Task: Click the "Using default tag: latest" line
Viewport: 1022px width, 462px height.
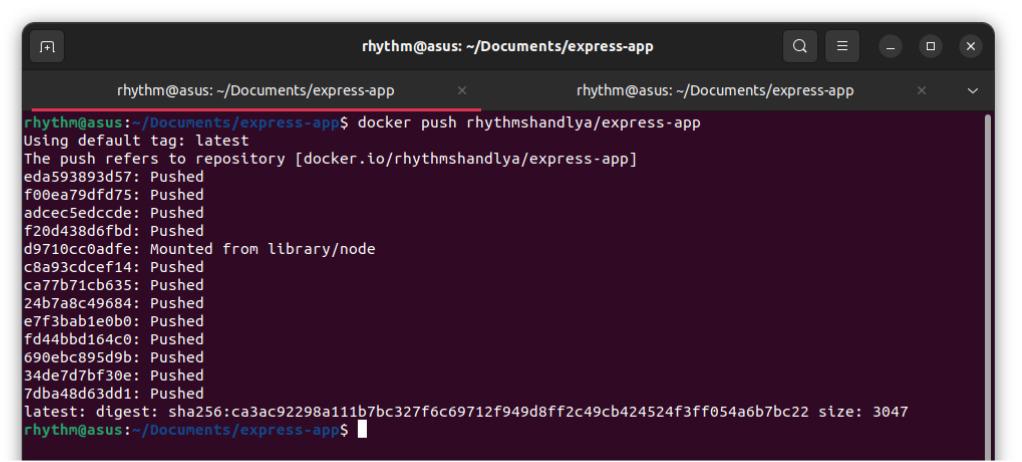Action: pos(128,141)
